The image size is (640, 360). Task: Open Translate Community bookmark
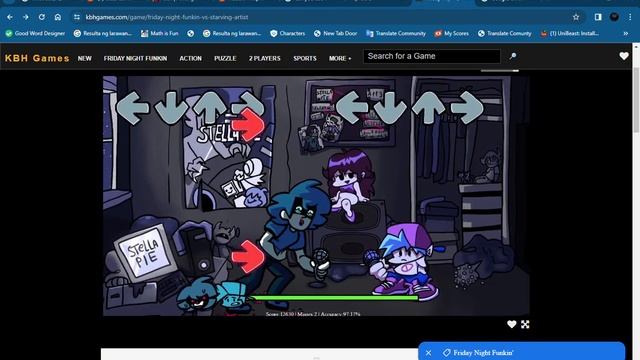coord(396,33)
